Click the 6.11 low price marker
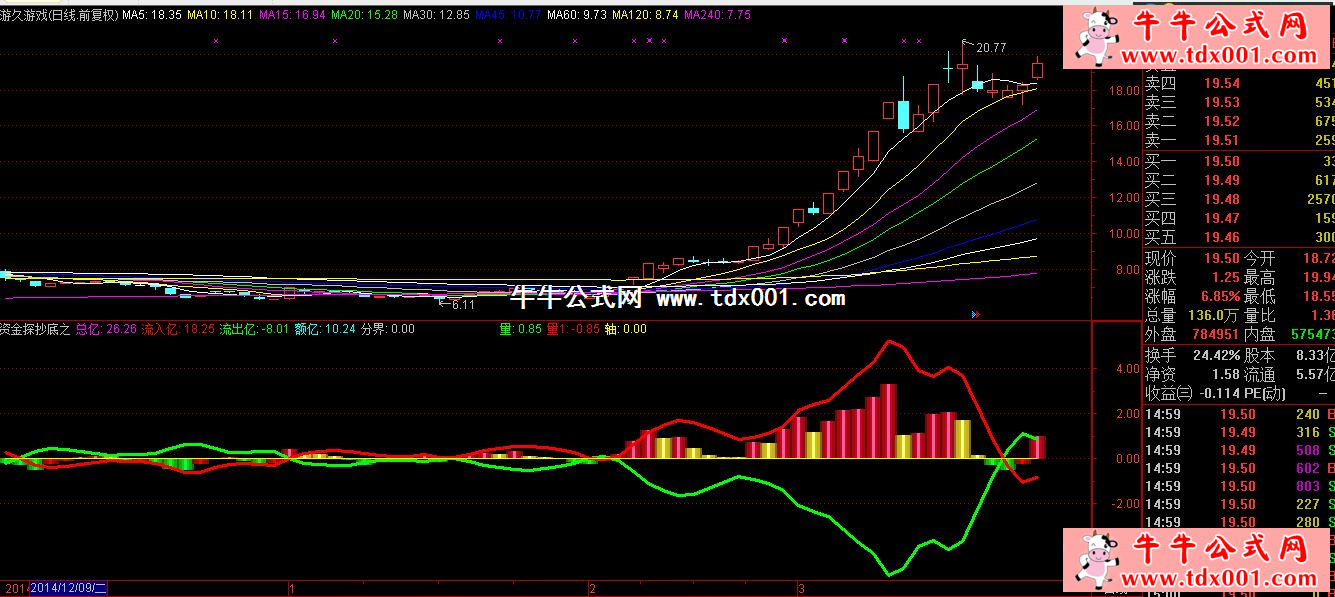 click(460, 304)
